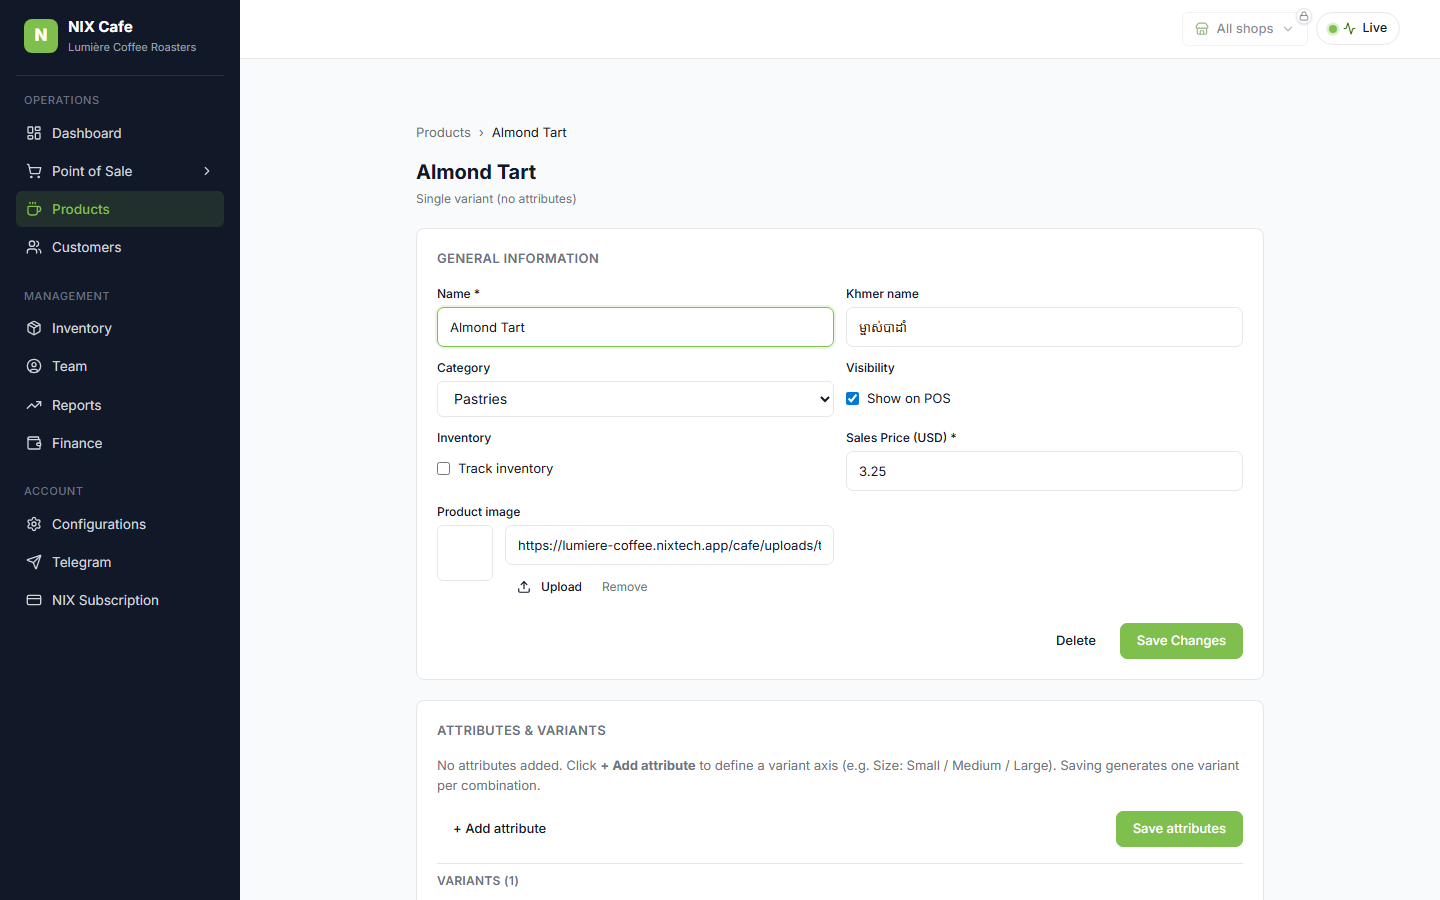Click the product image URL field
Image resolution: width=1440 pixels, height=900 pixels.
coord(669,545)
